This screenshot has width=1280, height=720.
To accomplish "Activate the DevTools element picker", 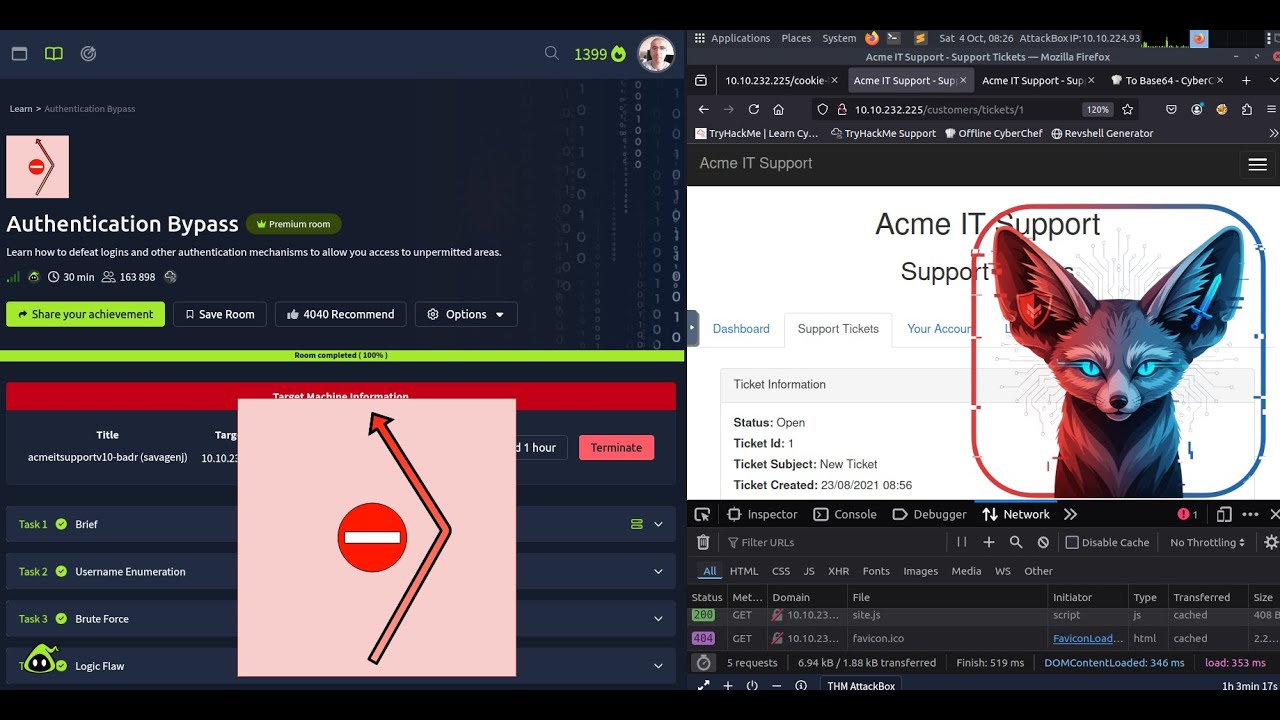I will [702, 514].
